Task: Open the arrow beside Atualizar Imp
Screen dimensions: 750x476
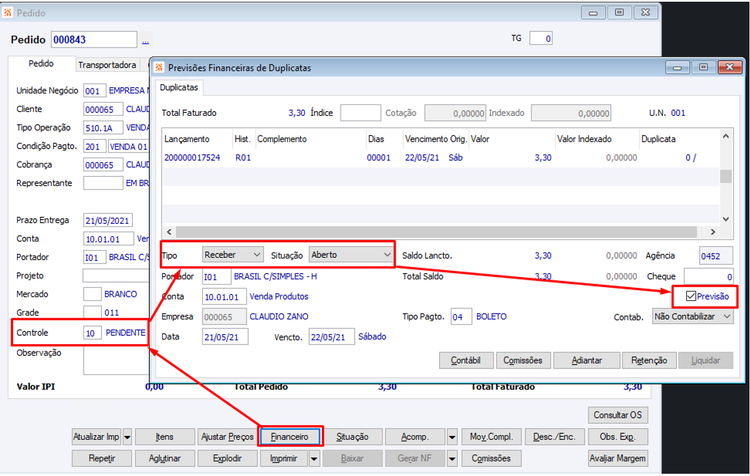Action: (x=127, y=437)
